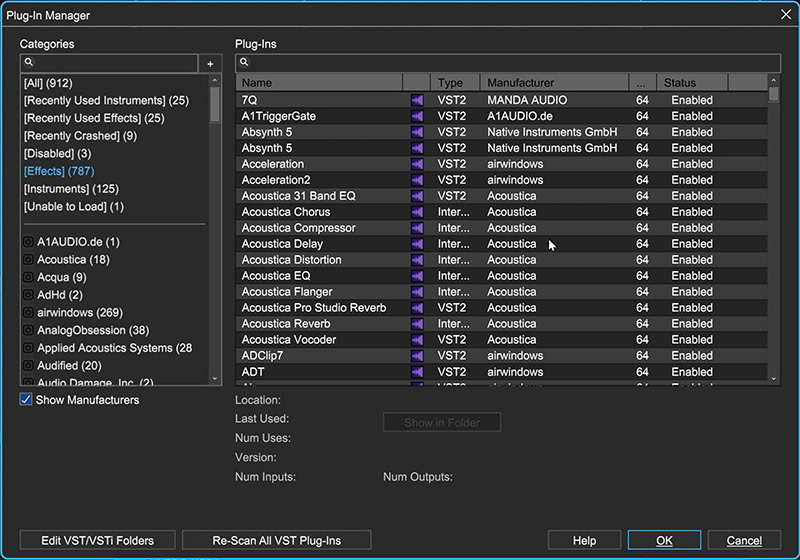Open Edit VST/VSTi Folders

click(x=98, y=541)
